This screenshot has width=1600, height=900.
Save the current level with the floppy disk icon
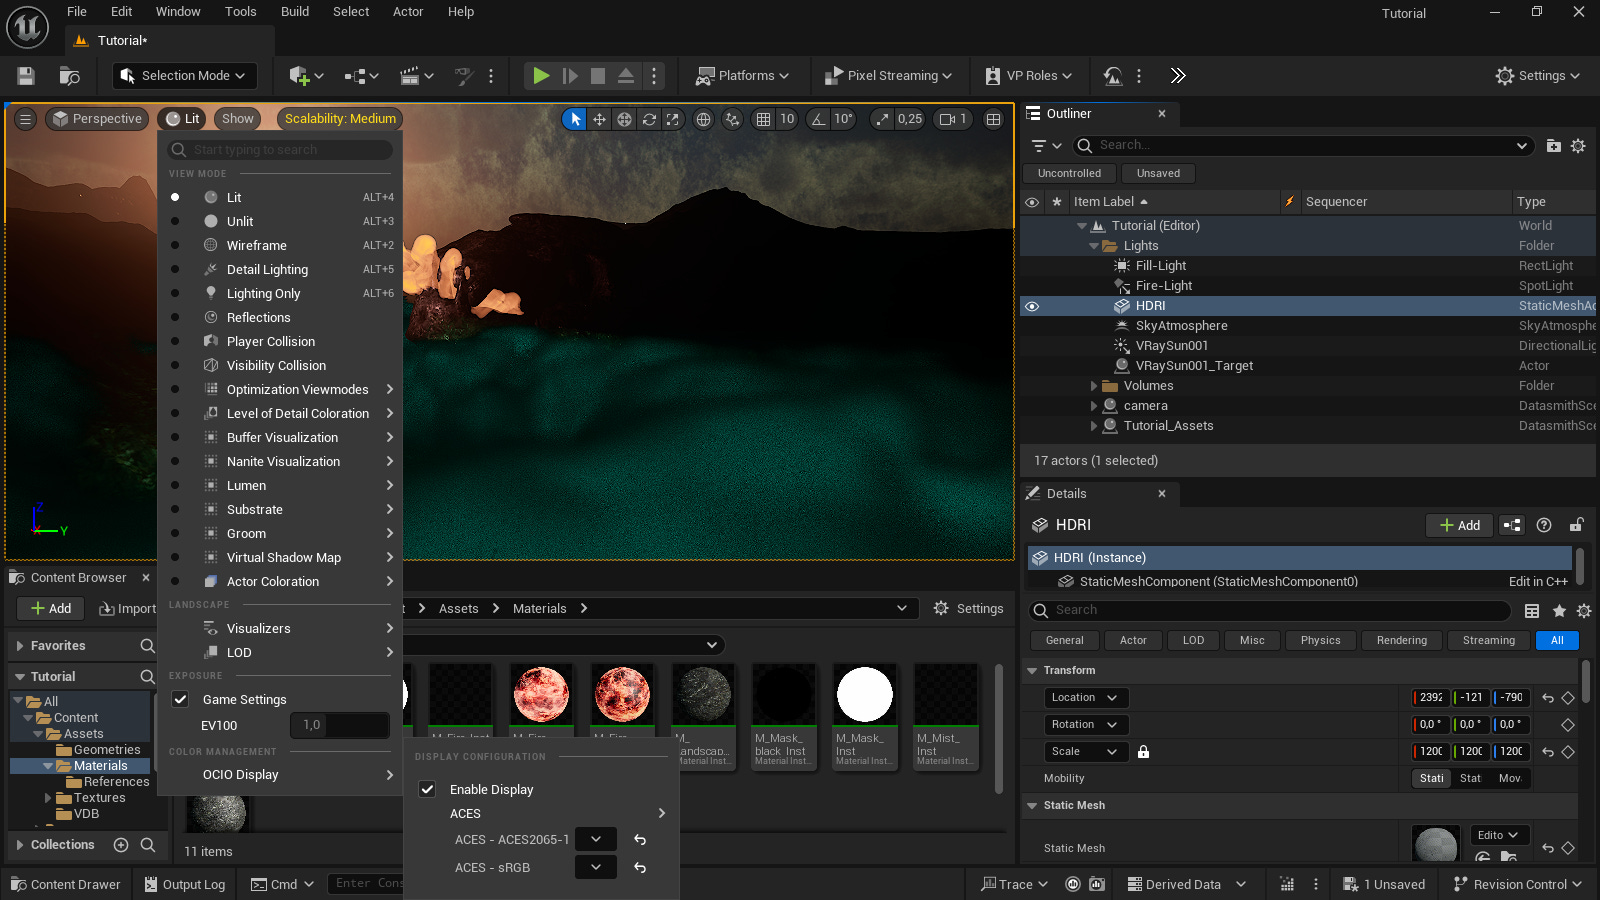point(26,76)
